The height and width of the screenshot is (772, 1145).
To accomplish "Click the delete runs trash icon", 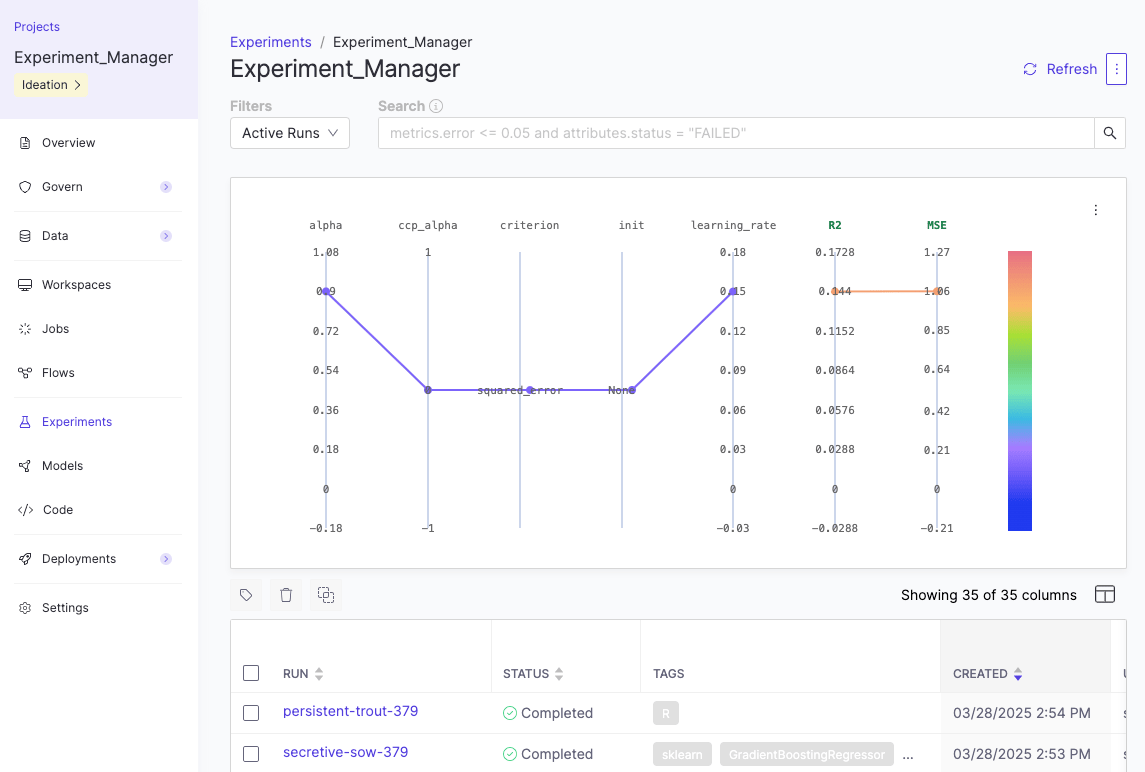I will point(286,595).
